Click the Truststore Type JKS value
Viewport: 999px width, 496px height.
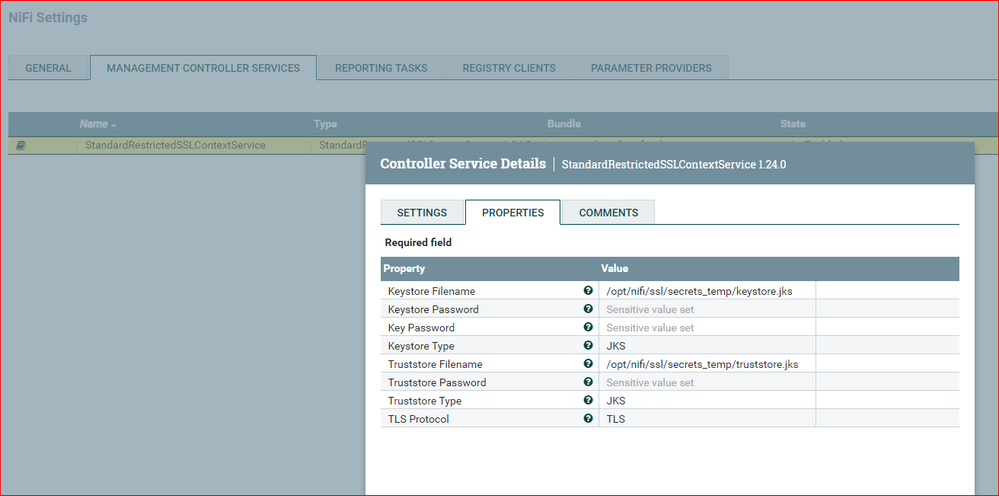[x=615, y=401]
